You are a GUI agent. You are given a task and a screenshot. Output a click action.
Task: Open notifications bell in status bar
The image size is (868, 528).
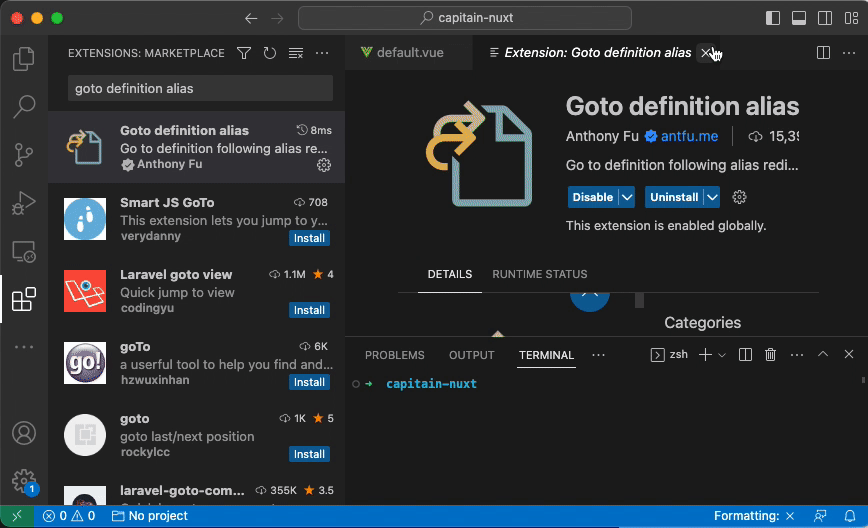pos(850,516)
